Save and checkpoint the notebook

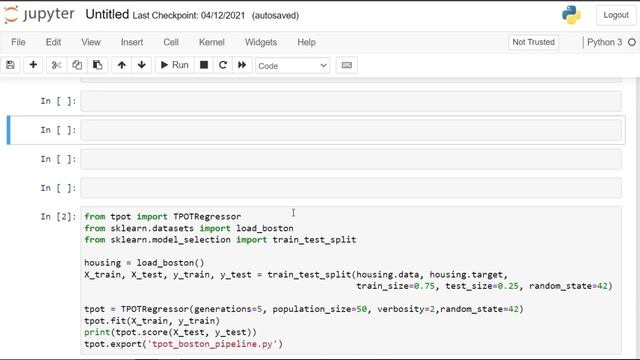click(11, 65)
